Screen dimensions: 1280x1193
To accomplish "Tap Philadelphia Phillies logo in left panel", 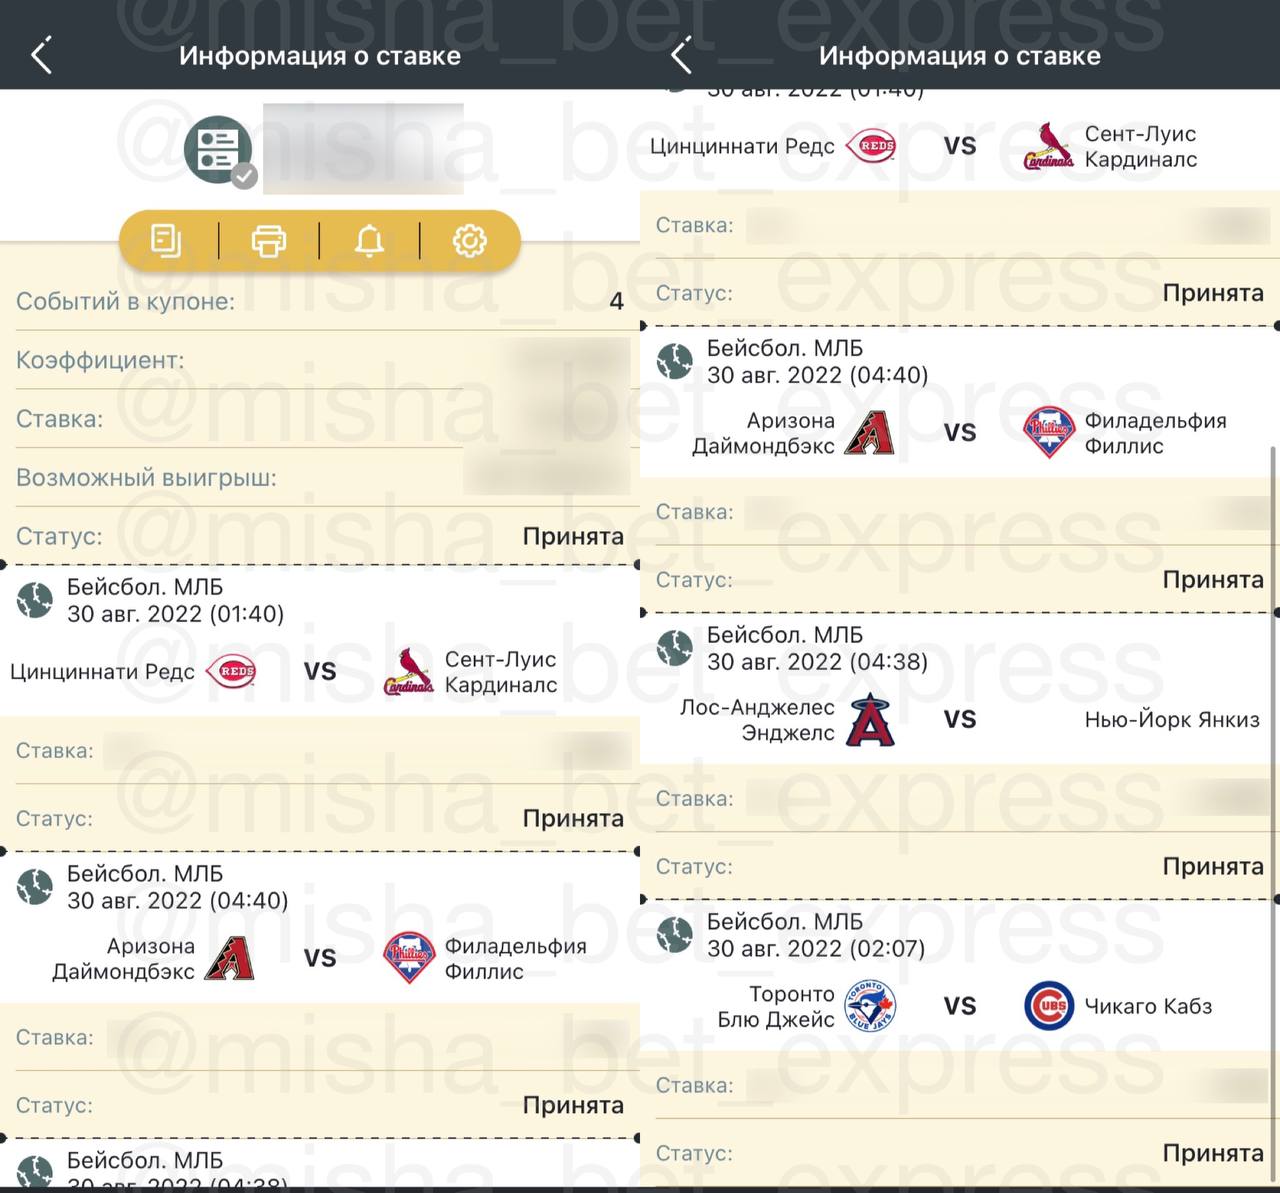I will pos(409,959).
